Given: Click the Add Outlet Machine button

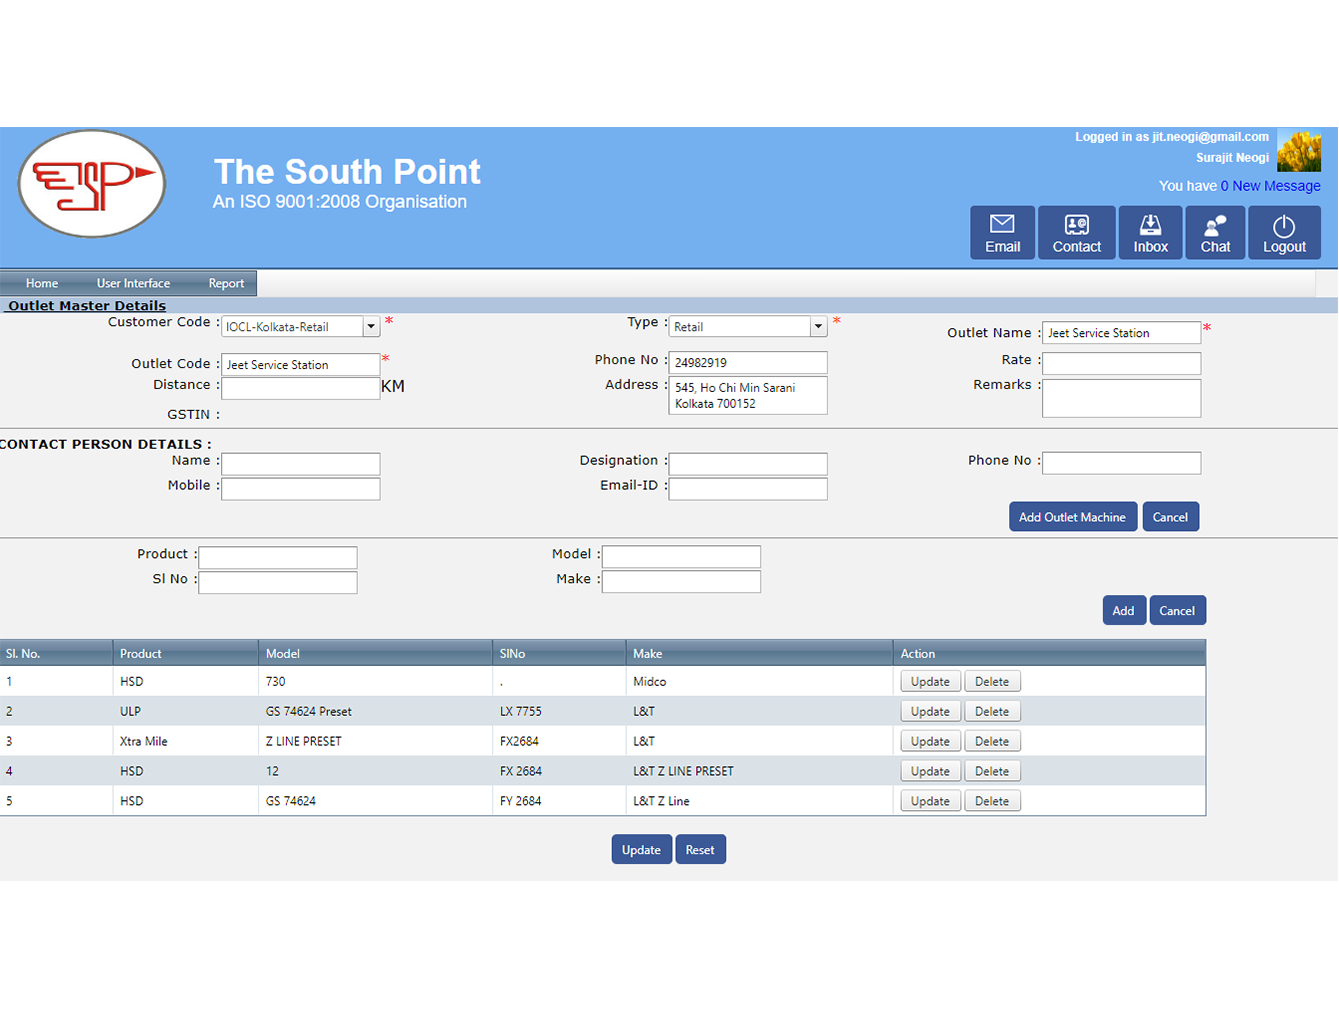Looking at the screenshot, I should click(1072, 517).
